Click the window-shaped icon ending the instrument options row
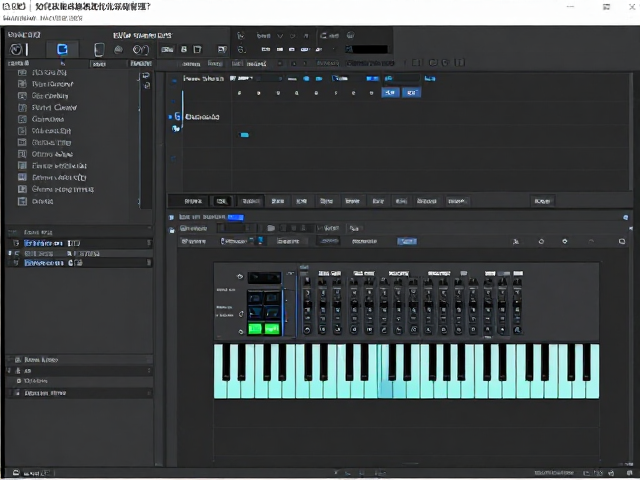640x480 pixels. (622, 241)
